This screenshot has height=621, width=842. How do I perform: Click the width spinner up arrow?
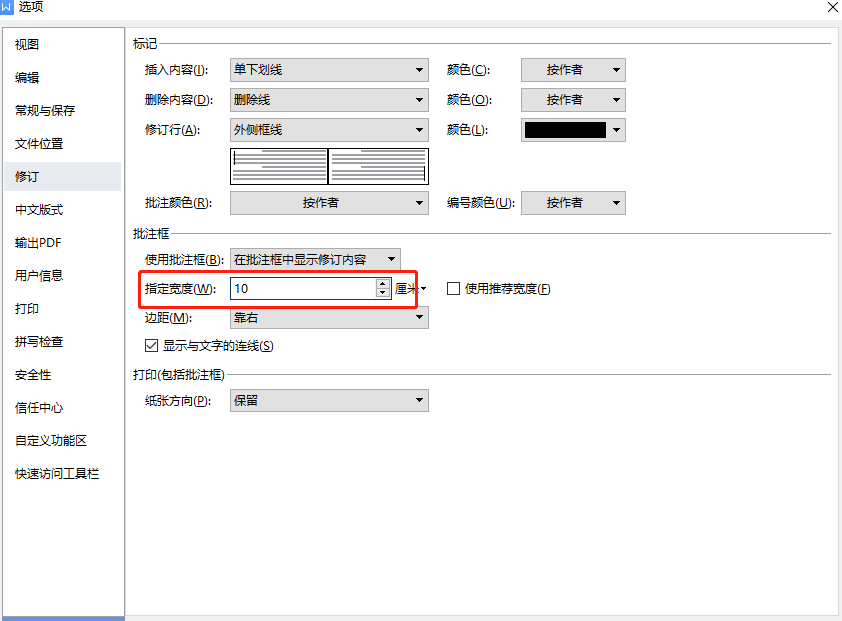pos(381,283)
